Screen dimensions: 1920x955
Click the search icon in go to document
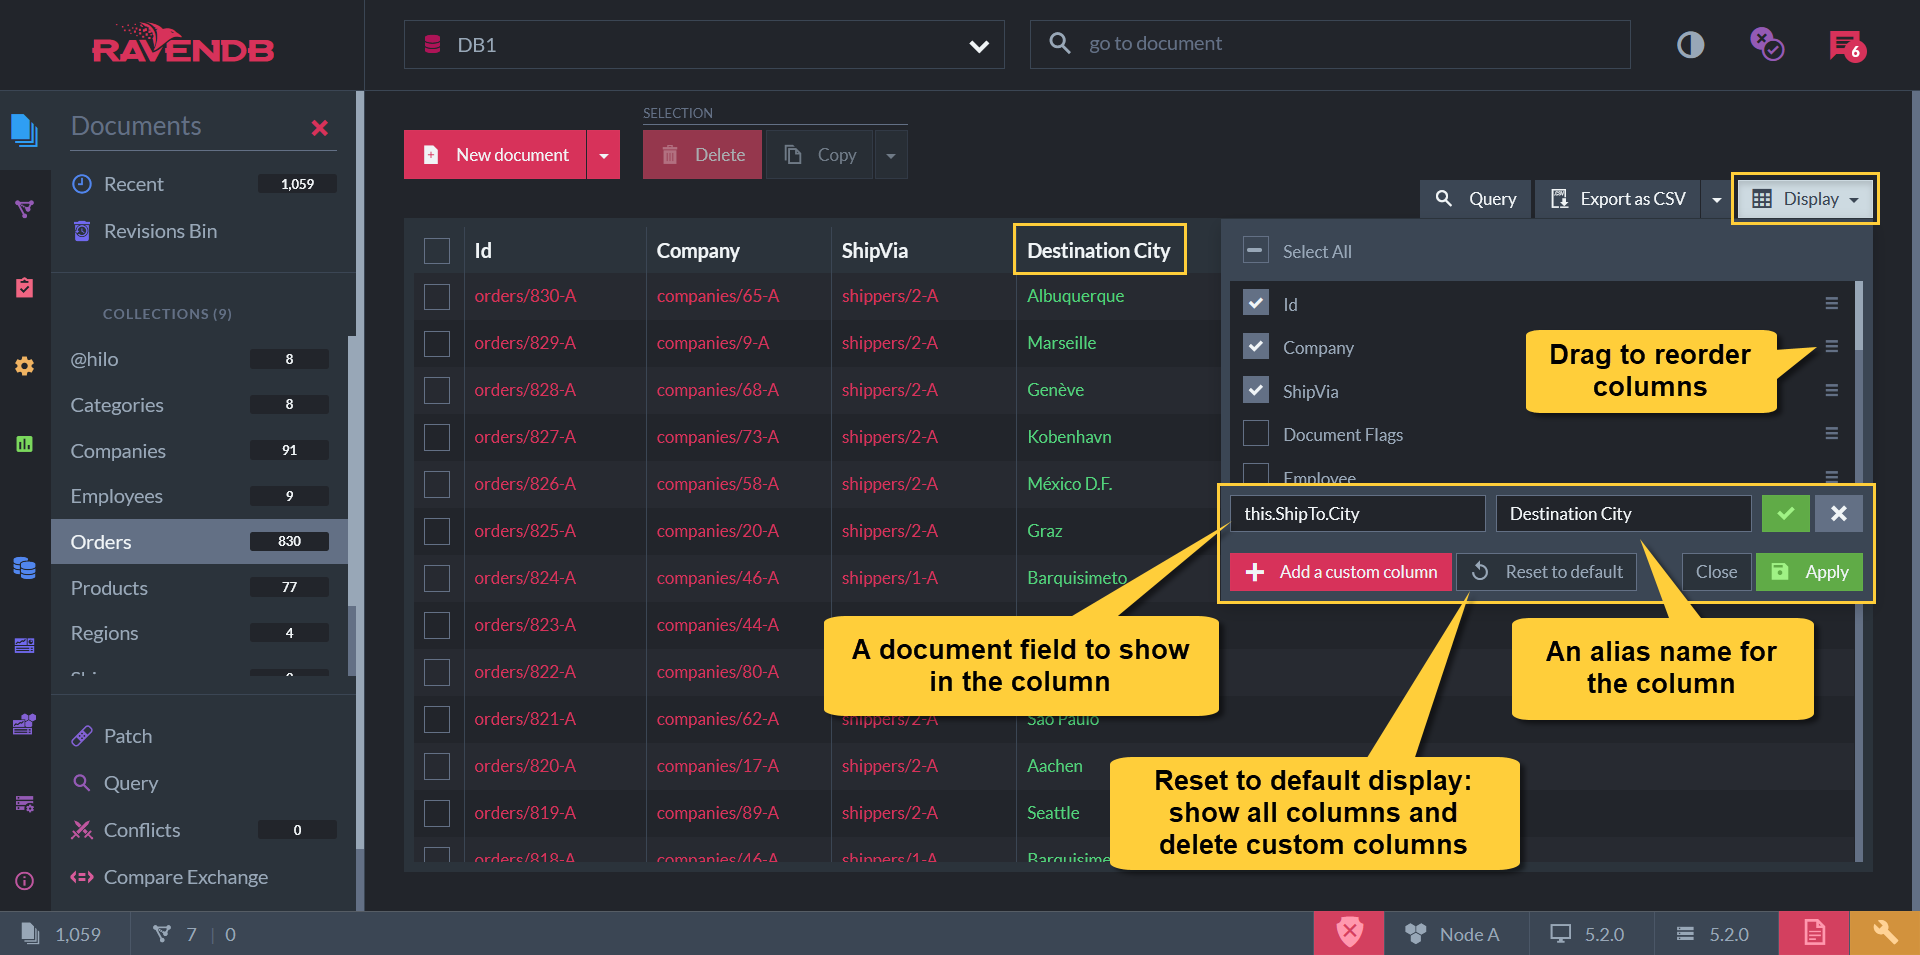click(x=1059, y=43)
